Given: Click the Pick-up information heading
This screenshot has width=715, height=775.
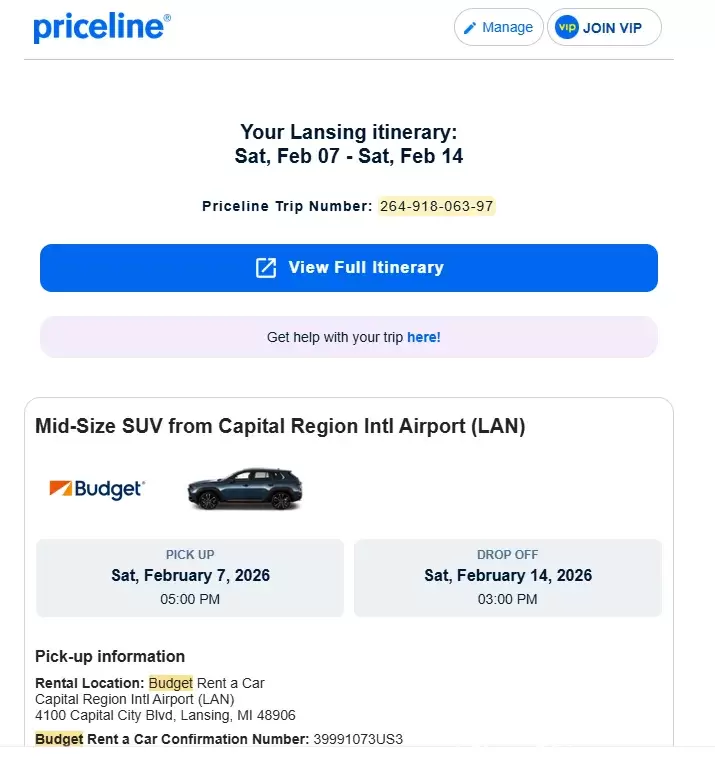Looking at the screenshot, I should tap(110, 656).
